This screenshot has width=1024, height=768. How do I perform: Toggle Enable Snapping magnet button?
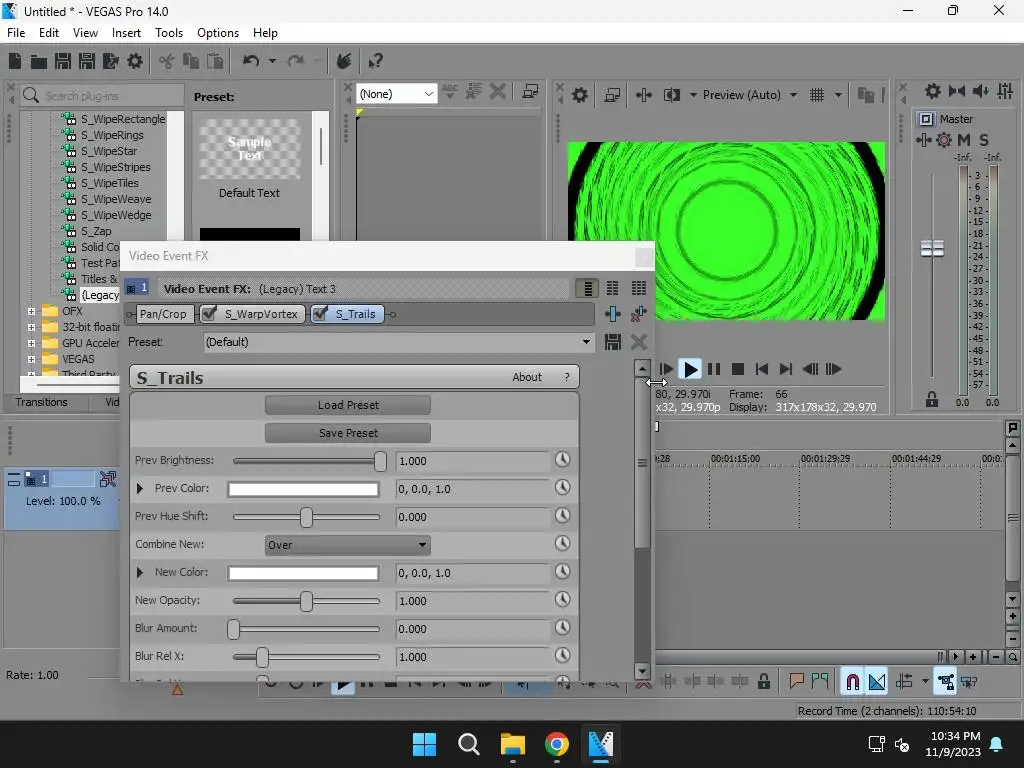click(852, 682)
